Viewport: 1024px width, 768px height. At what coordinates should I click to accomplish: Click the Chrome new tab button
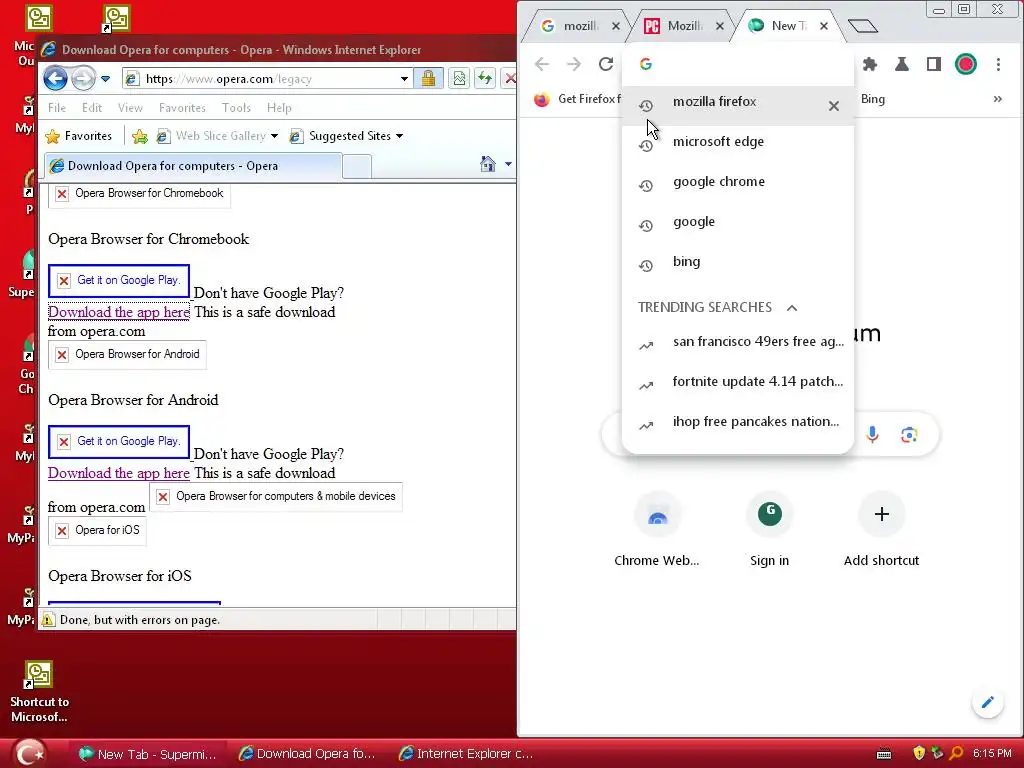[x=863, y=26]
